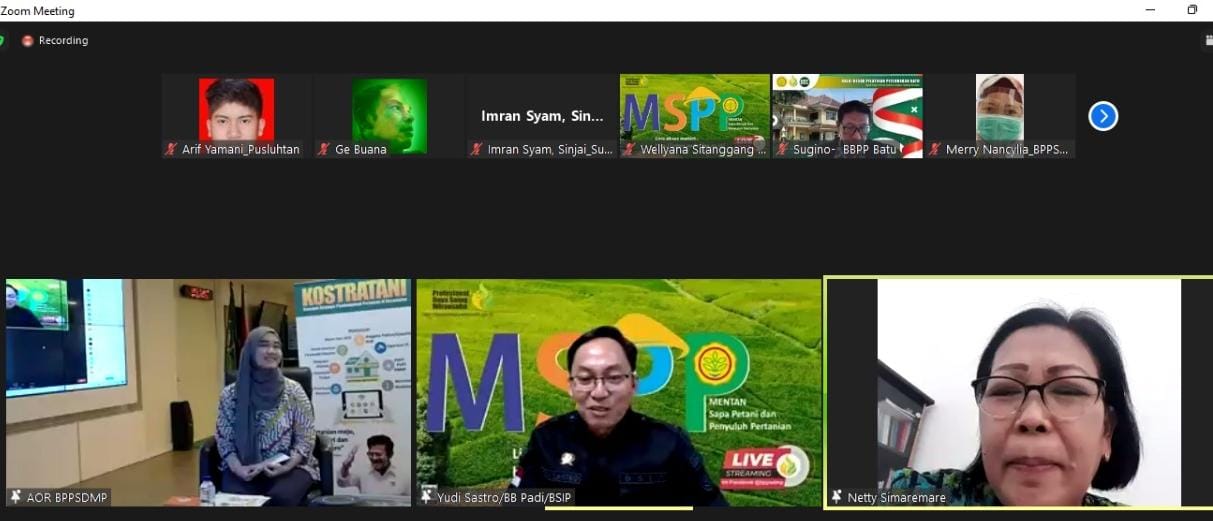Viewport: 1213px width, 521px height.
Task: Restore down the Zoom Meeting window
Action: [1192, 10]
